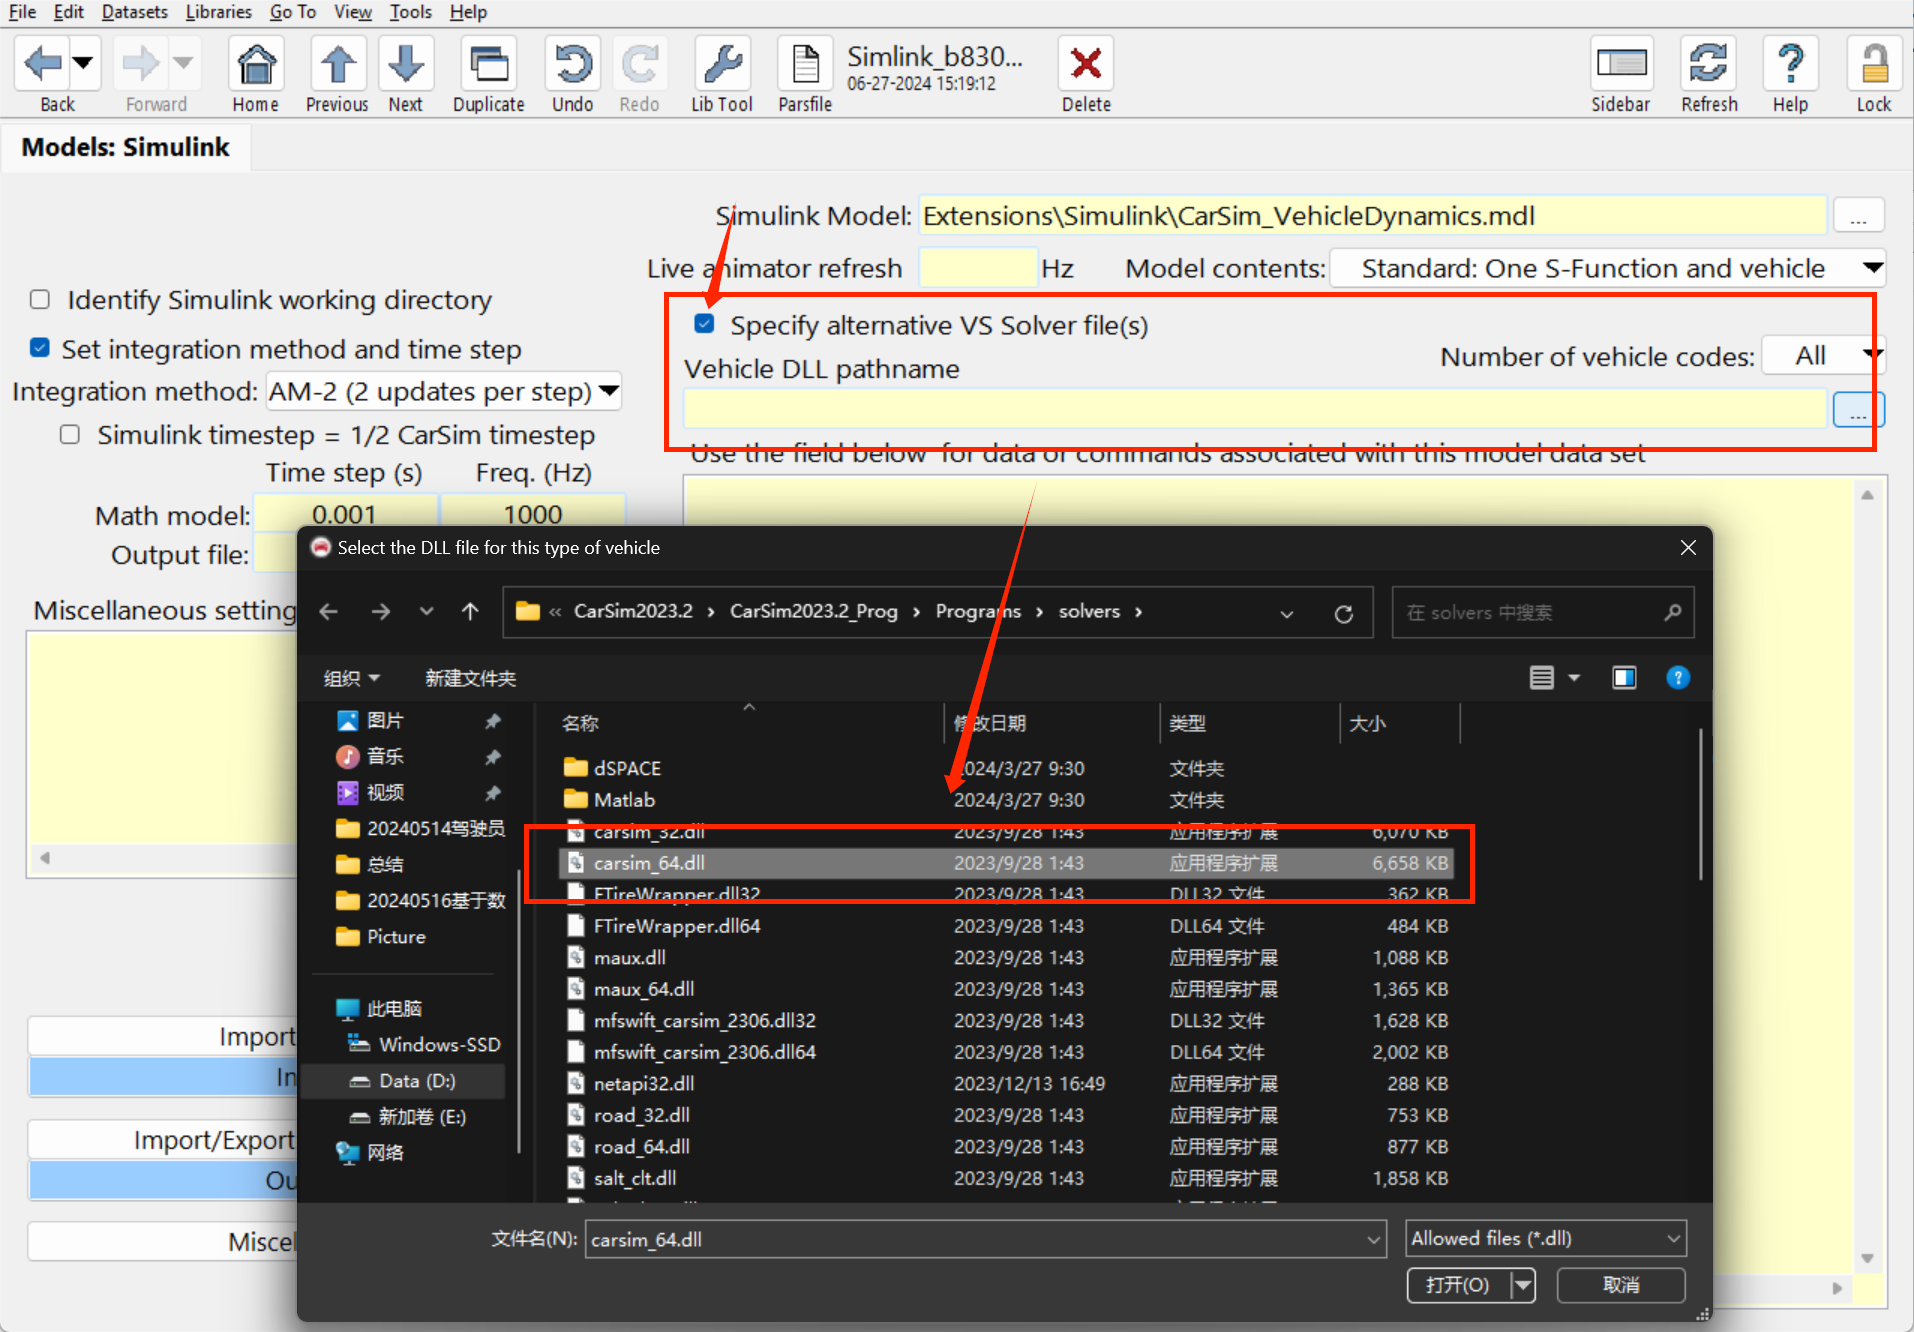Image resolution: width=1914 pixels, height=1332 pixels.
Task: Open the Model contents dropdown
Action: tap(1608, 268)
